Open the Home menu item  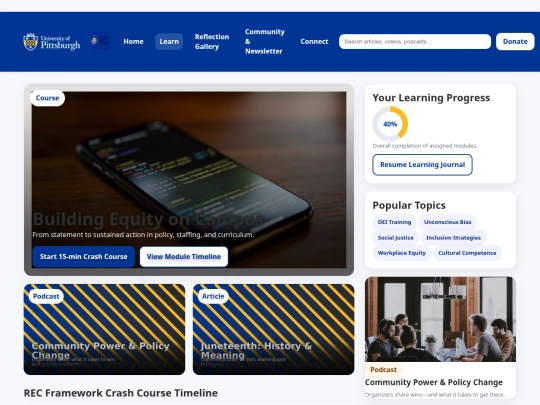tap(133, 41)
